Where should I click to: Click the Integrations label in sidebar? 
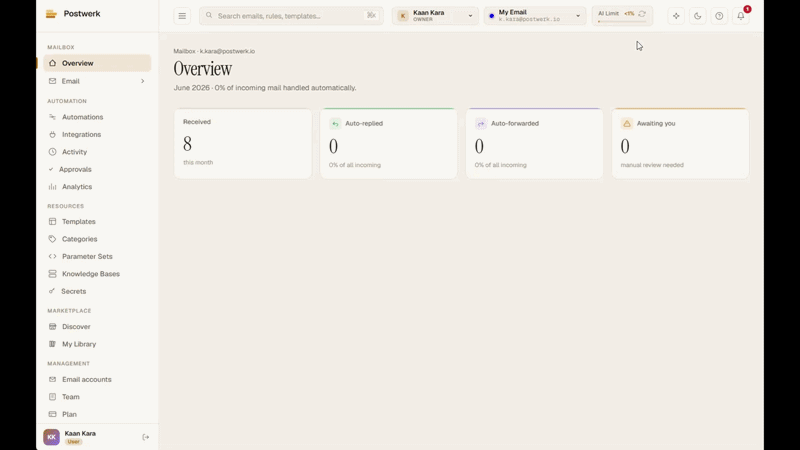tap(82, 135)
